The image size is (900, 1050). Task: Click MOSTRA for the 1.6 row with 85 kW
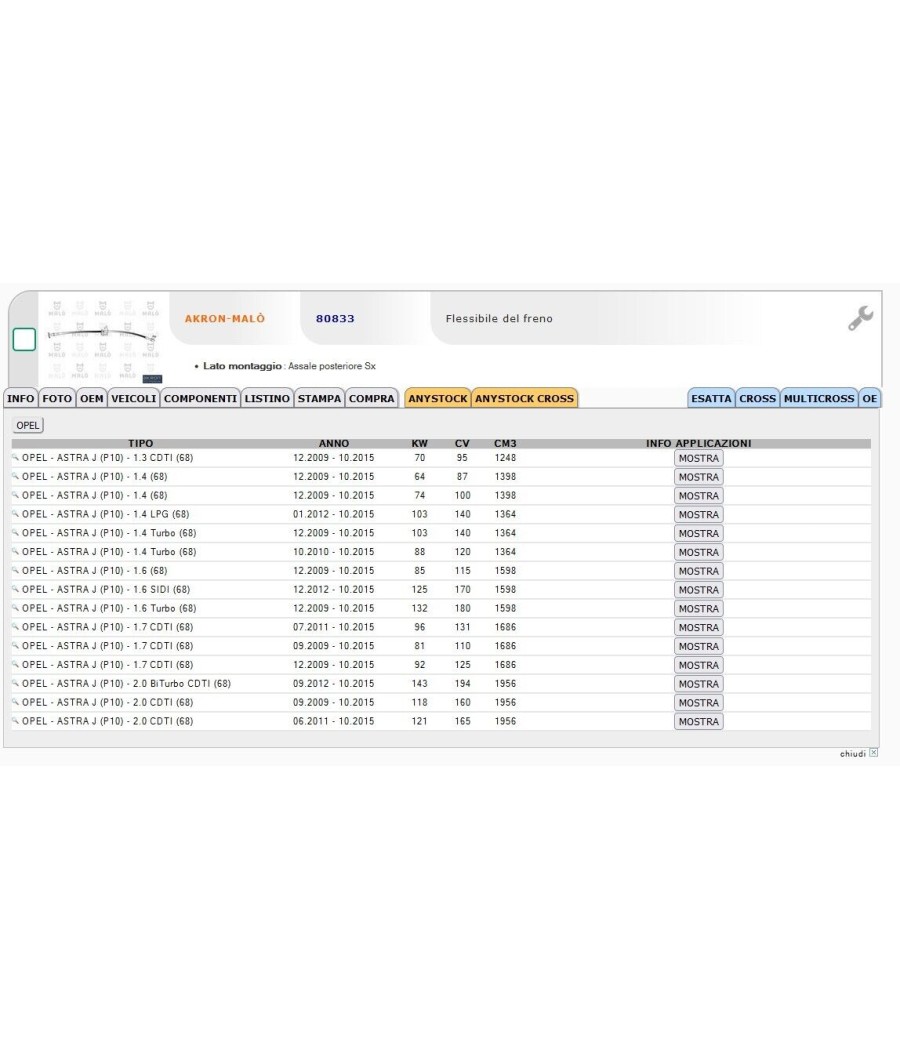click(698, 571)
